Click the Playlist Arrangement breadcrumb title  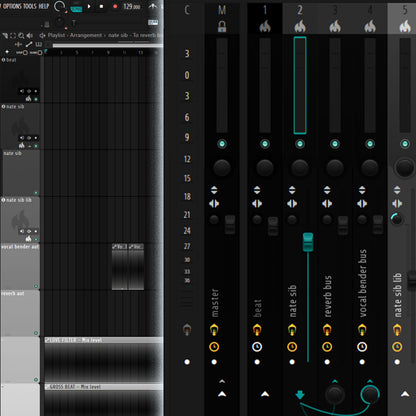(x=75, y=35)
